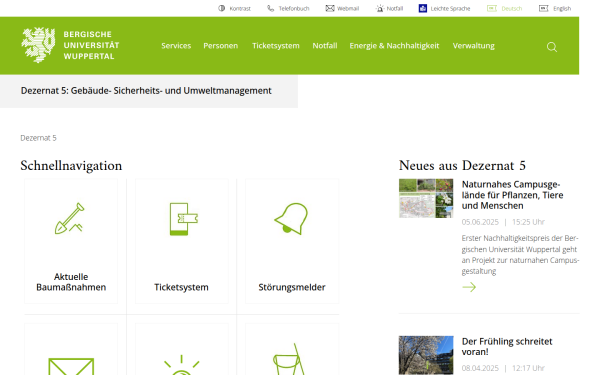
Task: Click Bergische Universität Wuppertal wordmark text
Action: point(91,45)
